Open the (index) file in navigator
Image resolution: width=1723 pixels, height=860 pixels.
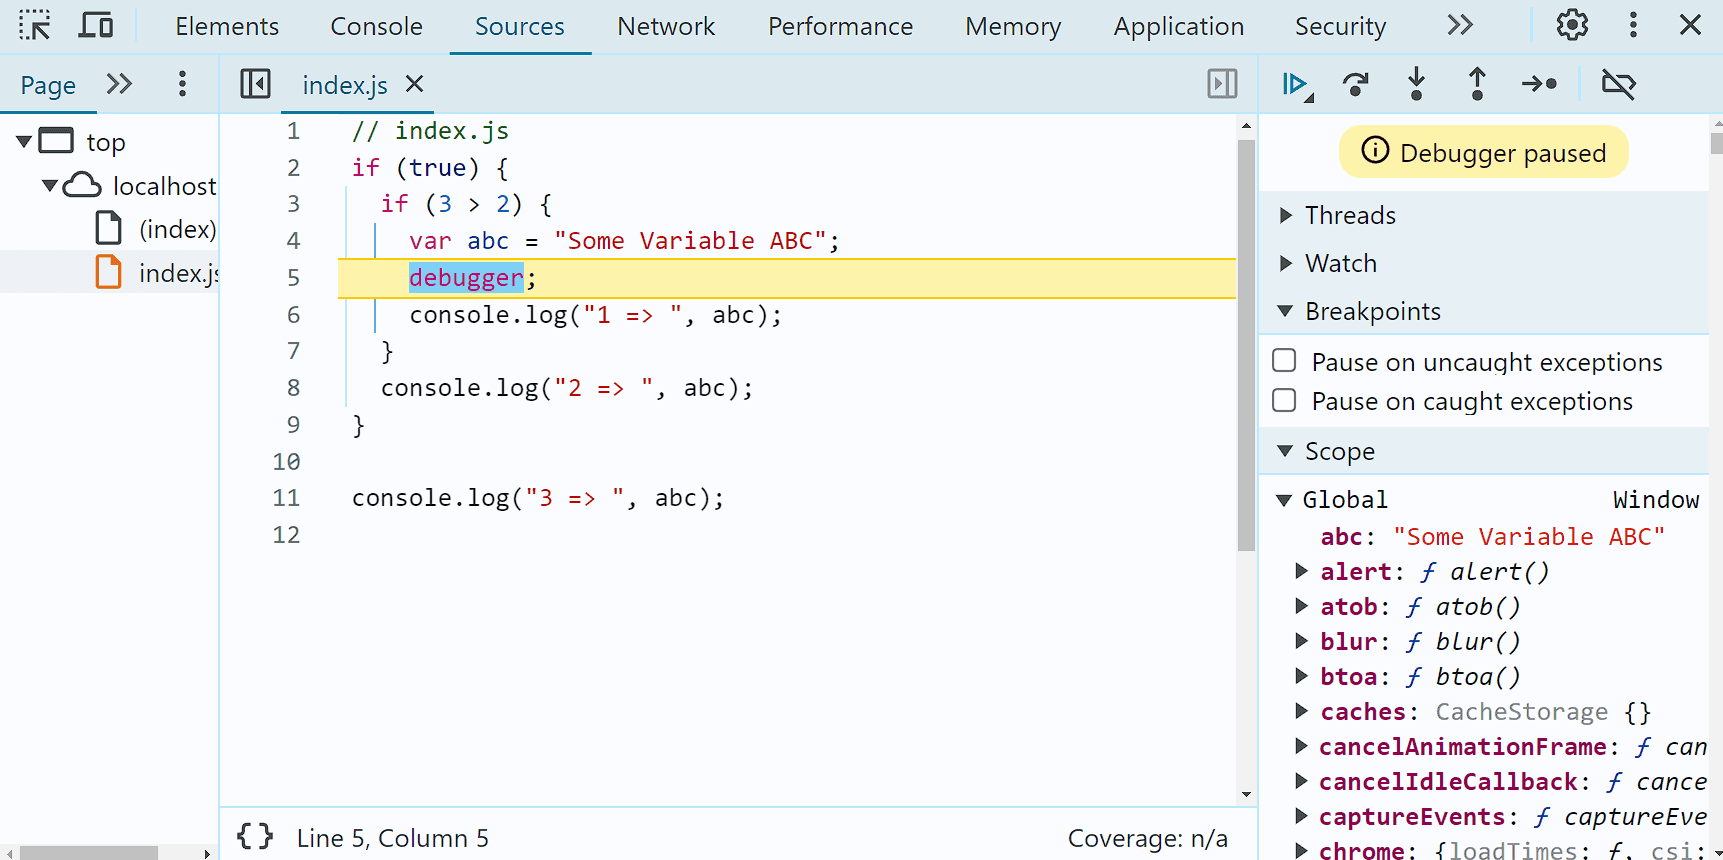pos(177,229)
